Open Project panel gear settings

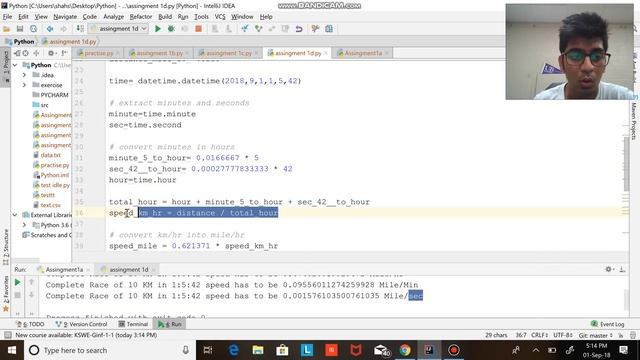51,53
